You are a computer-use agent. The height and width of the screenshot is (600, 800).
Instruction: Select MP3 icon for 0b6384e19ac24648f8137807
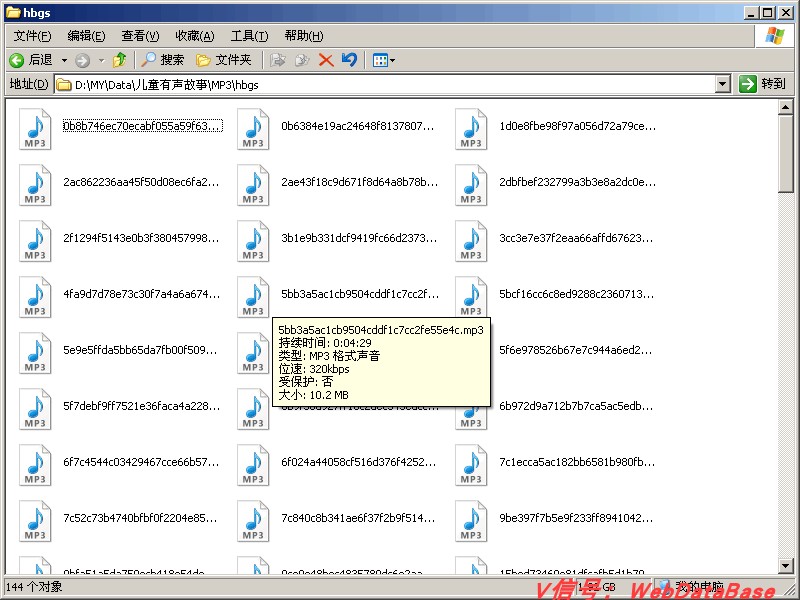click(x=253, y=129)
